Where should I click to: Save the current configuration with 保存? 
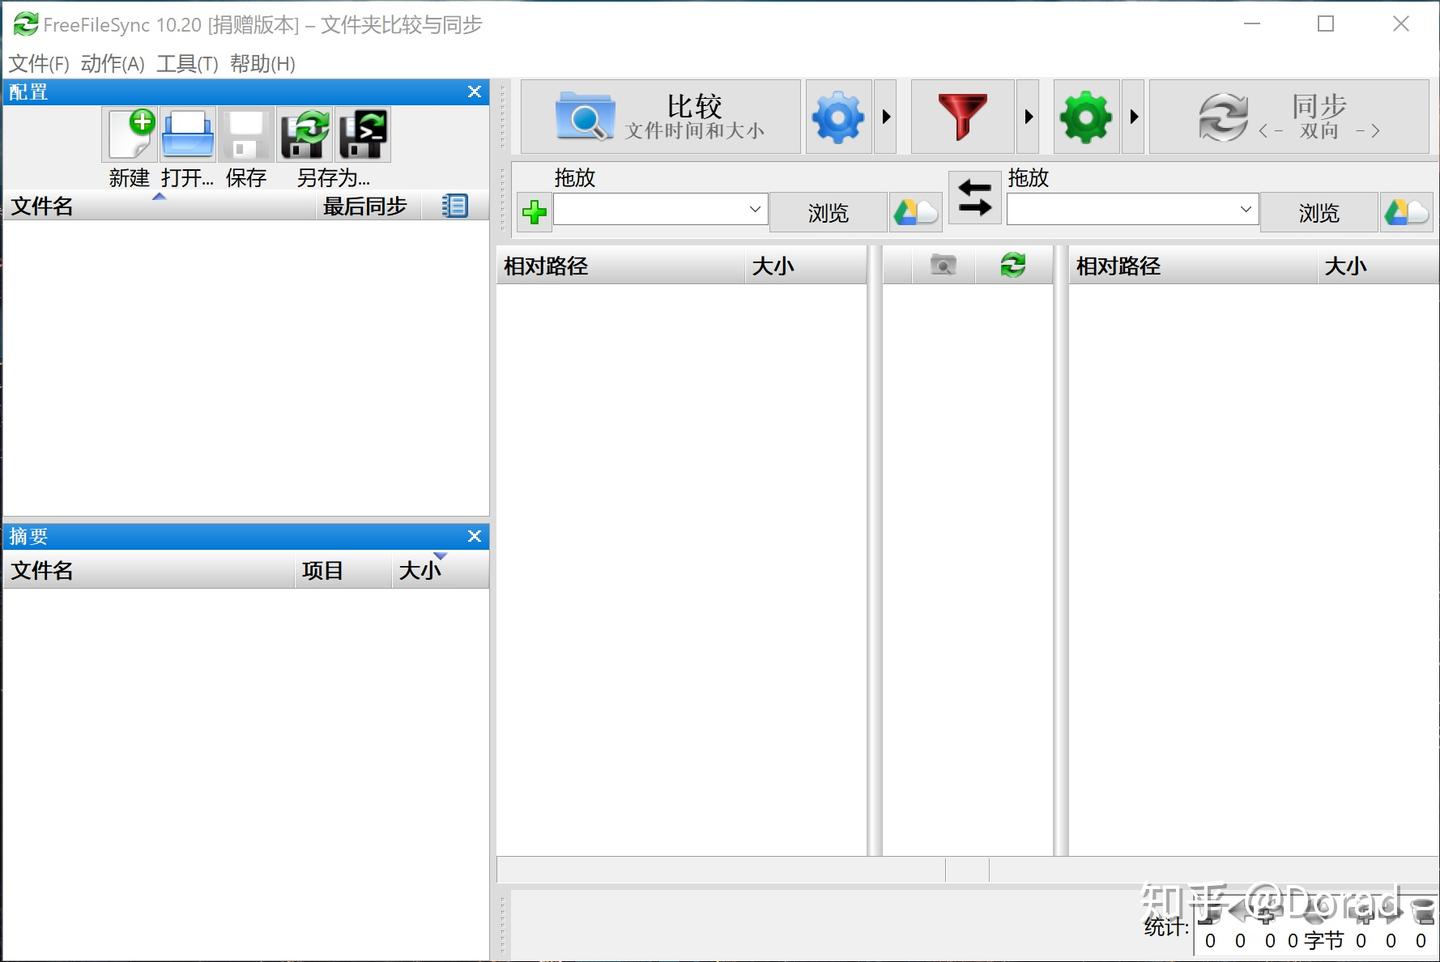pyautogui.click(x=245, y=133)
